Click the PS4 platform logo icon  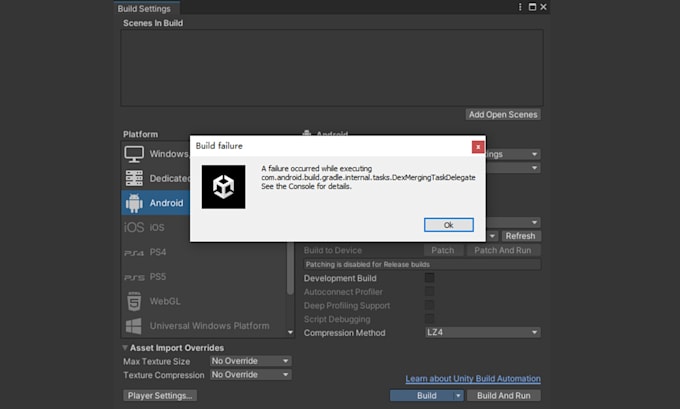coord(134,252)
